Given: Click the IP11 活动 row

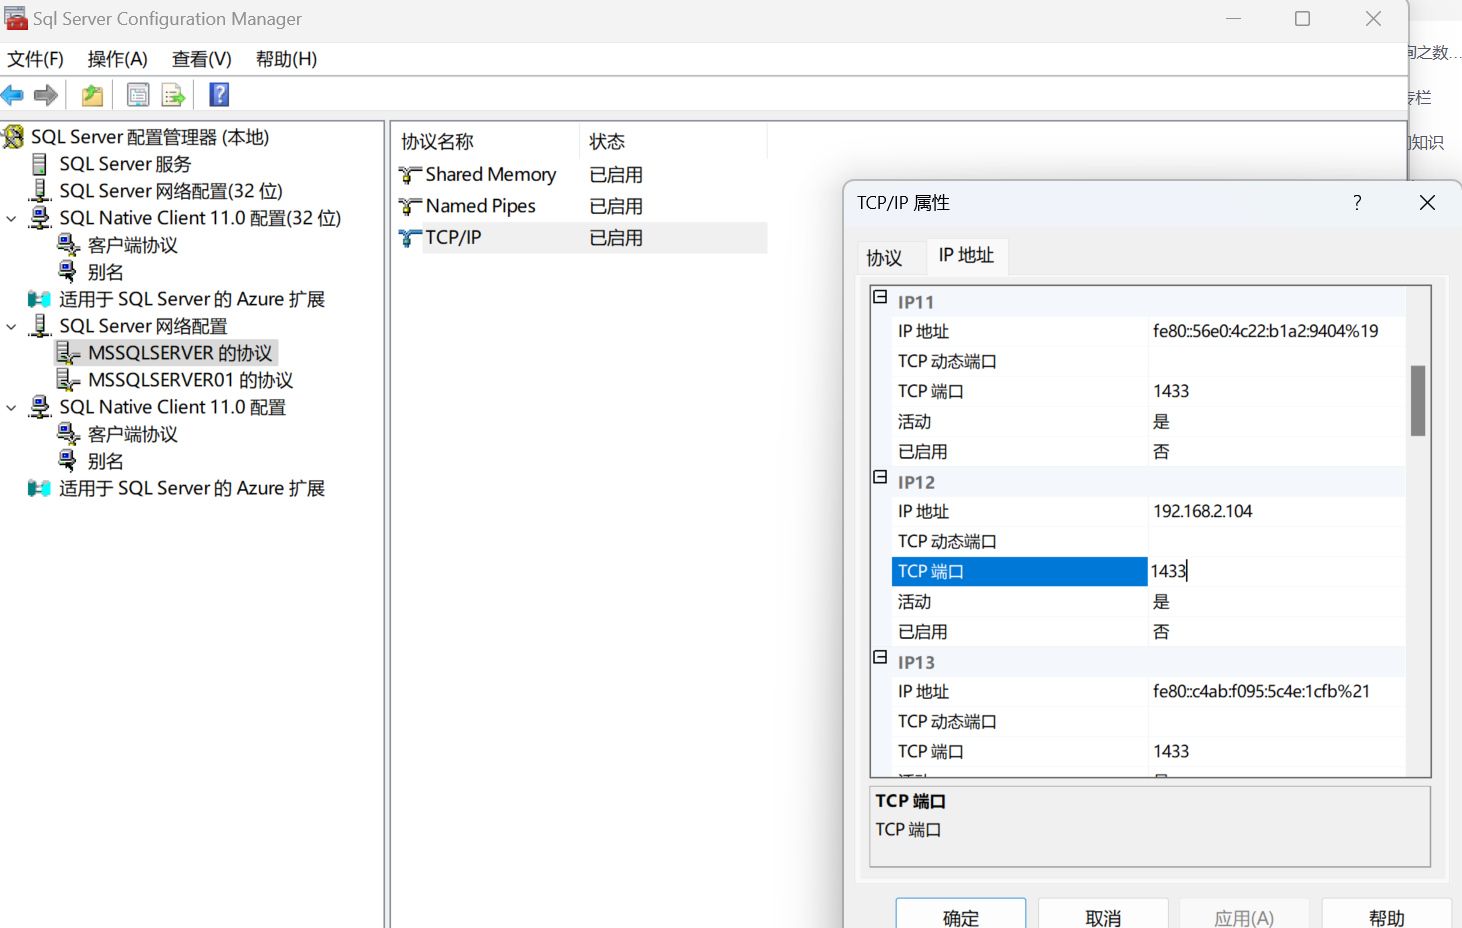Looking at the screenshot, I should pyautogui.click(x=1148, y=421).
